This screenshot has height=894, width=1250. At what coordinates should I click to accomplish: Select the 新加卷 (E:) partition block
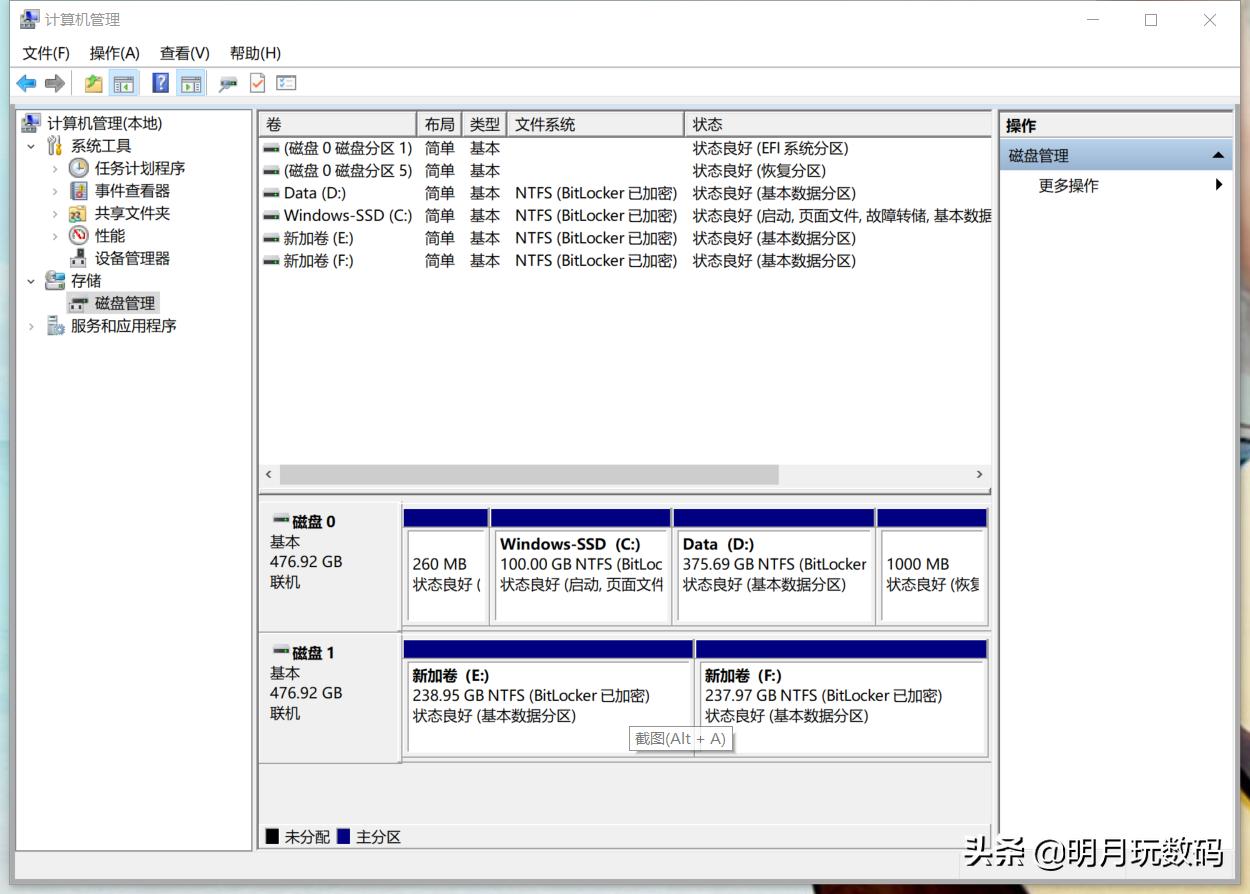[547, 695]
